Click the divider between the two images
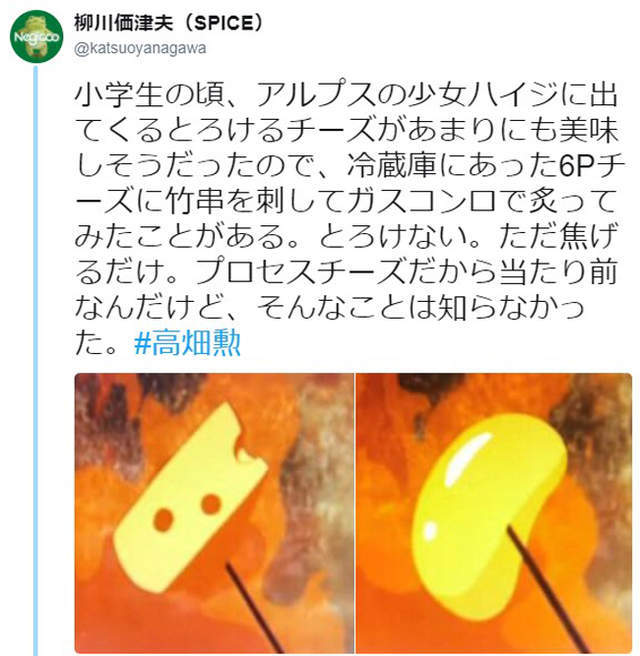Viewport: 640px width, 656px height. pyautogui.click(x=355, y=512)
